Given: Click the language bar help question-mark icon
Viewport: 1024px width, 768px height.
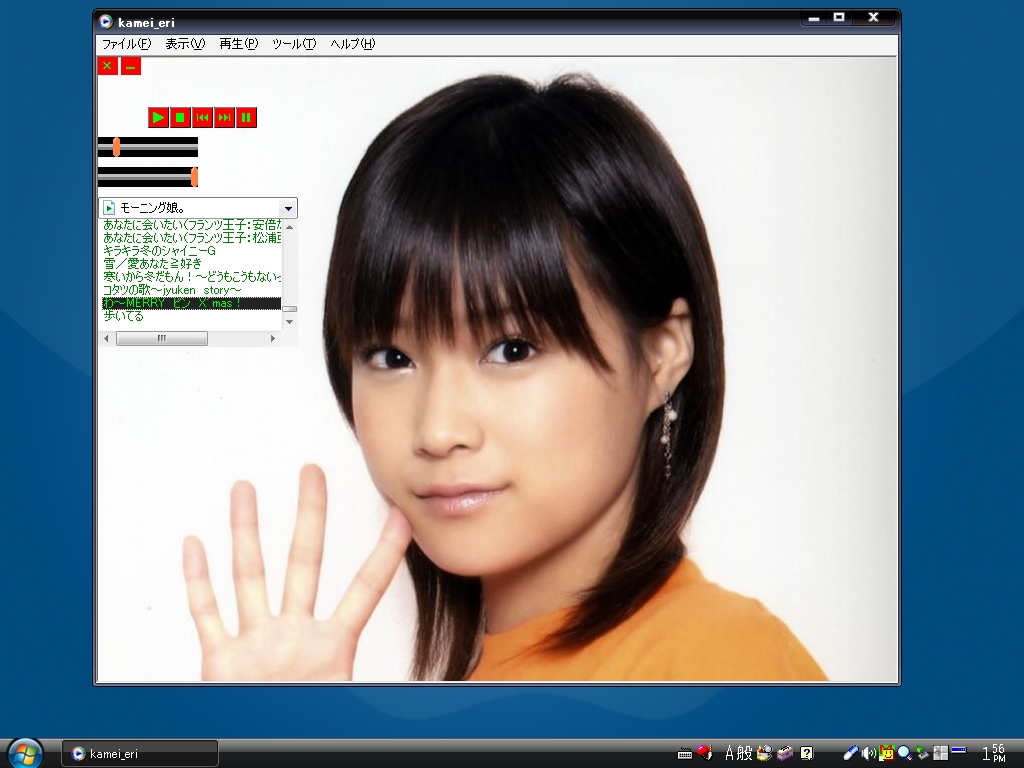Looking at the screenshot, I should pyautogui.click(x=807, y=753).
